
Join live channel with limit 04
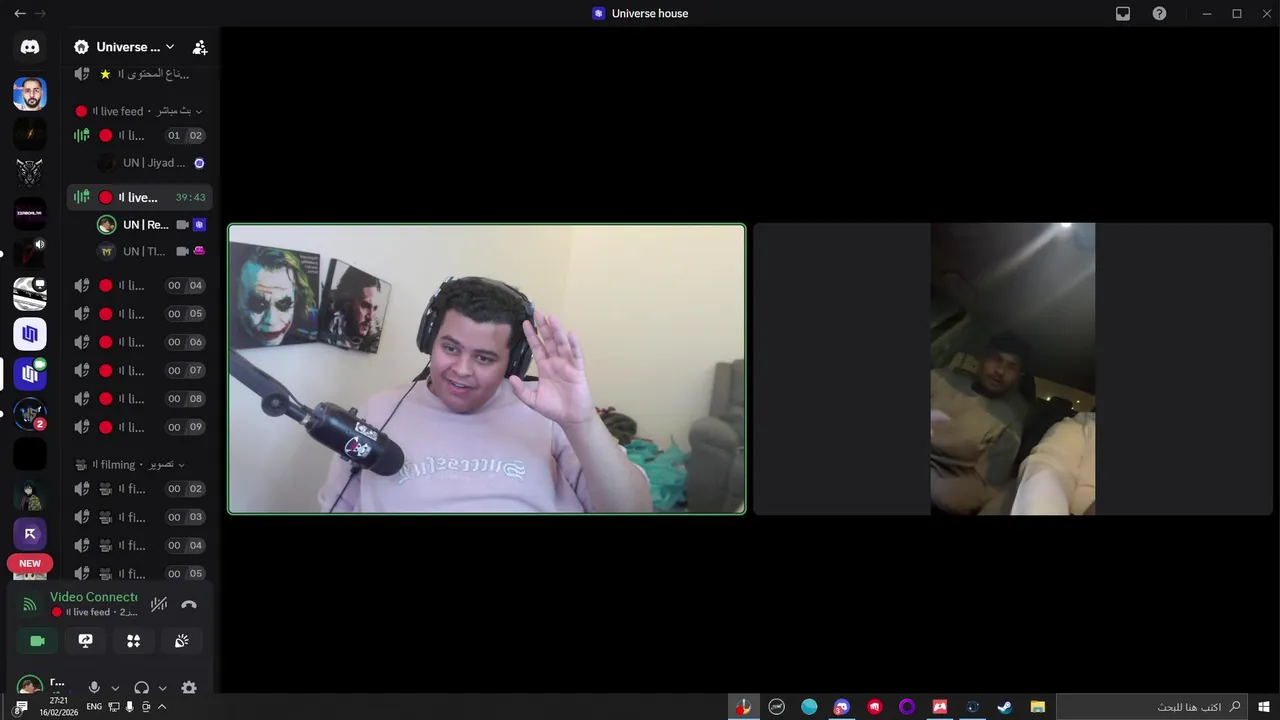click(x=139, y=286)
